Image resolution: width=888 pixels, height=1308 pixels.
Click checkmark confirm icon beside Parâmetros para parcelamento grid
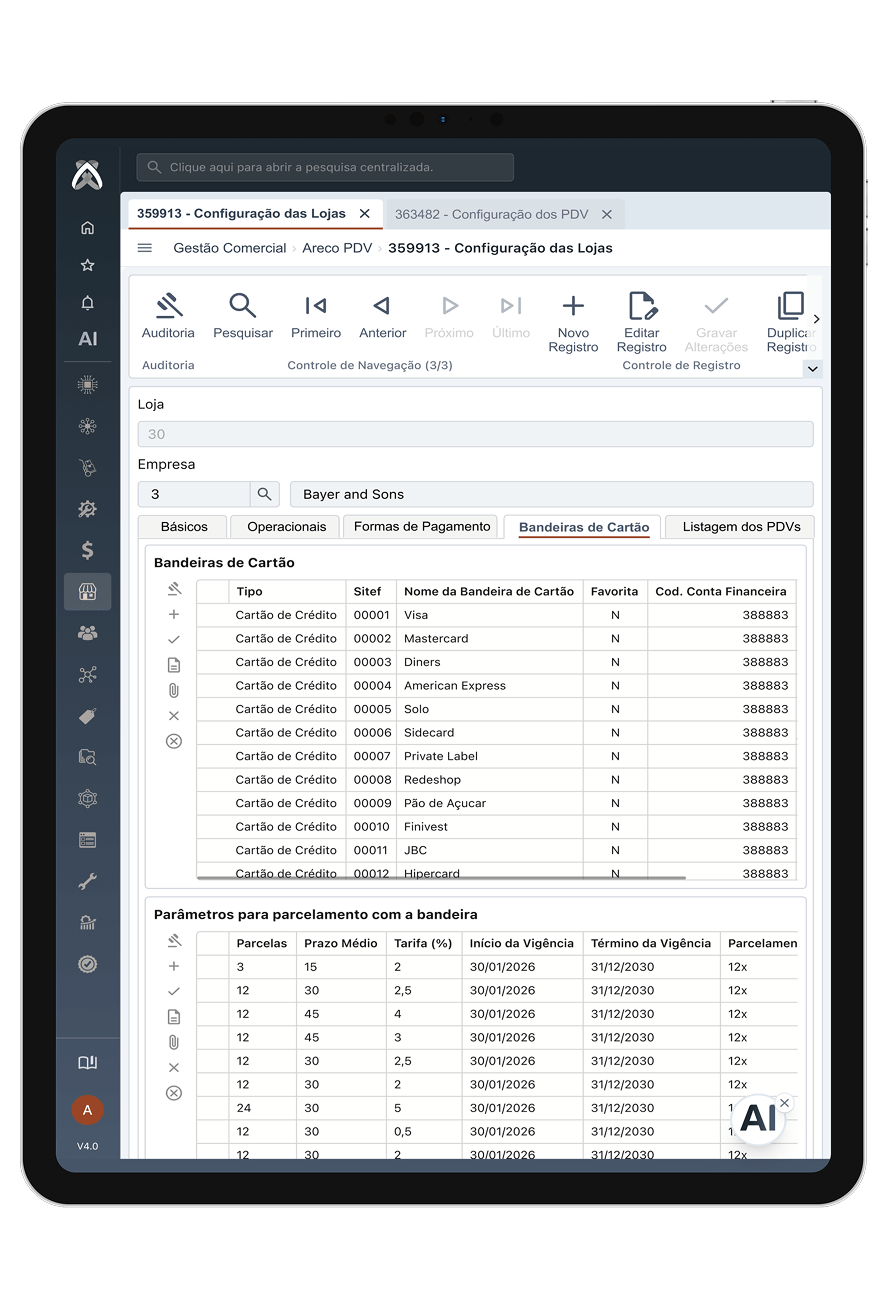coord(174,991)
